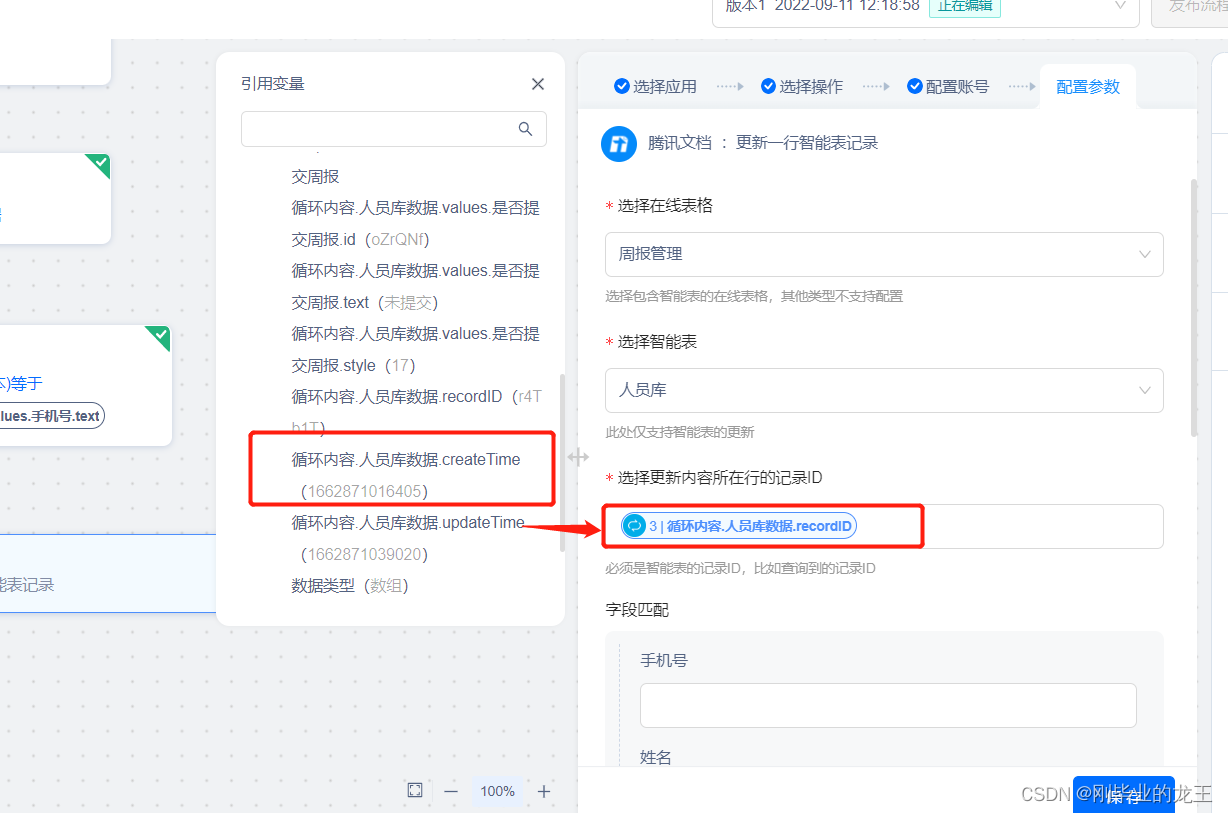Click the 腾讯文档 : 更新一行智能表记录 heading
1228x813 pixels.
point(763,143)
